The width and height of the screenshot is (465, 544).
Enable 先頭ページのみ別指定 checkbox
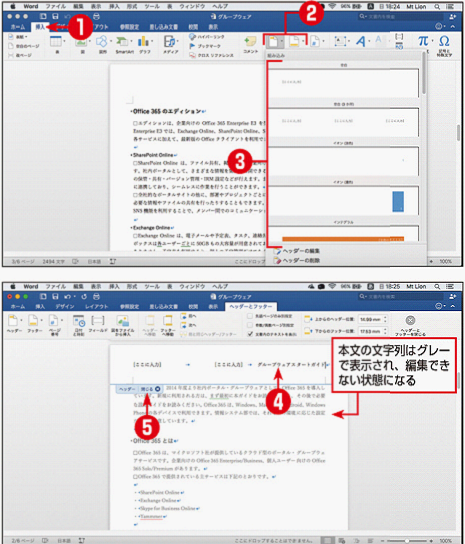click(250, 316)
